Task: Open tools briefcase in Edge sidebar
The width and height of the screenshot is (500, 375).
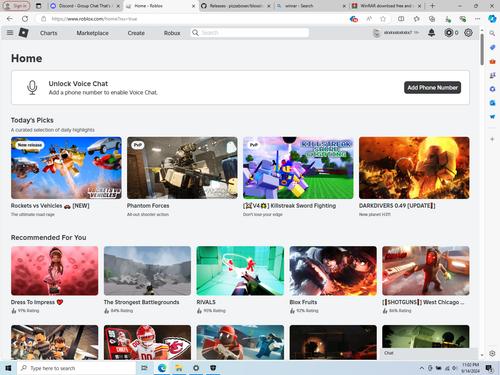Action: (x=492, y=61)
